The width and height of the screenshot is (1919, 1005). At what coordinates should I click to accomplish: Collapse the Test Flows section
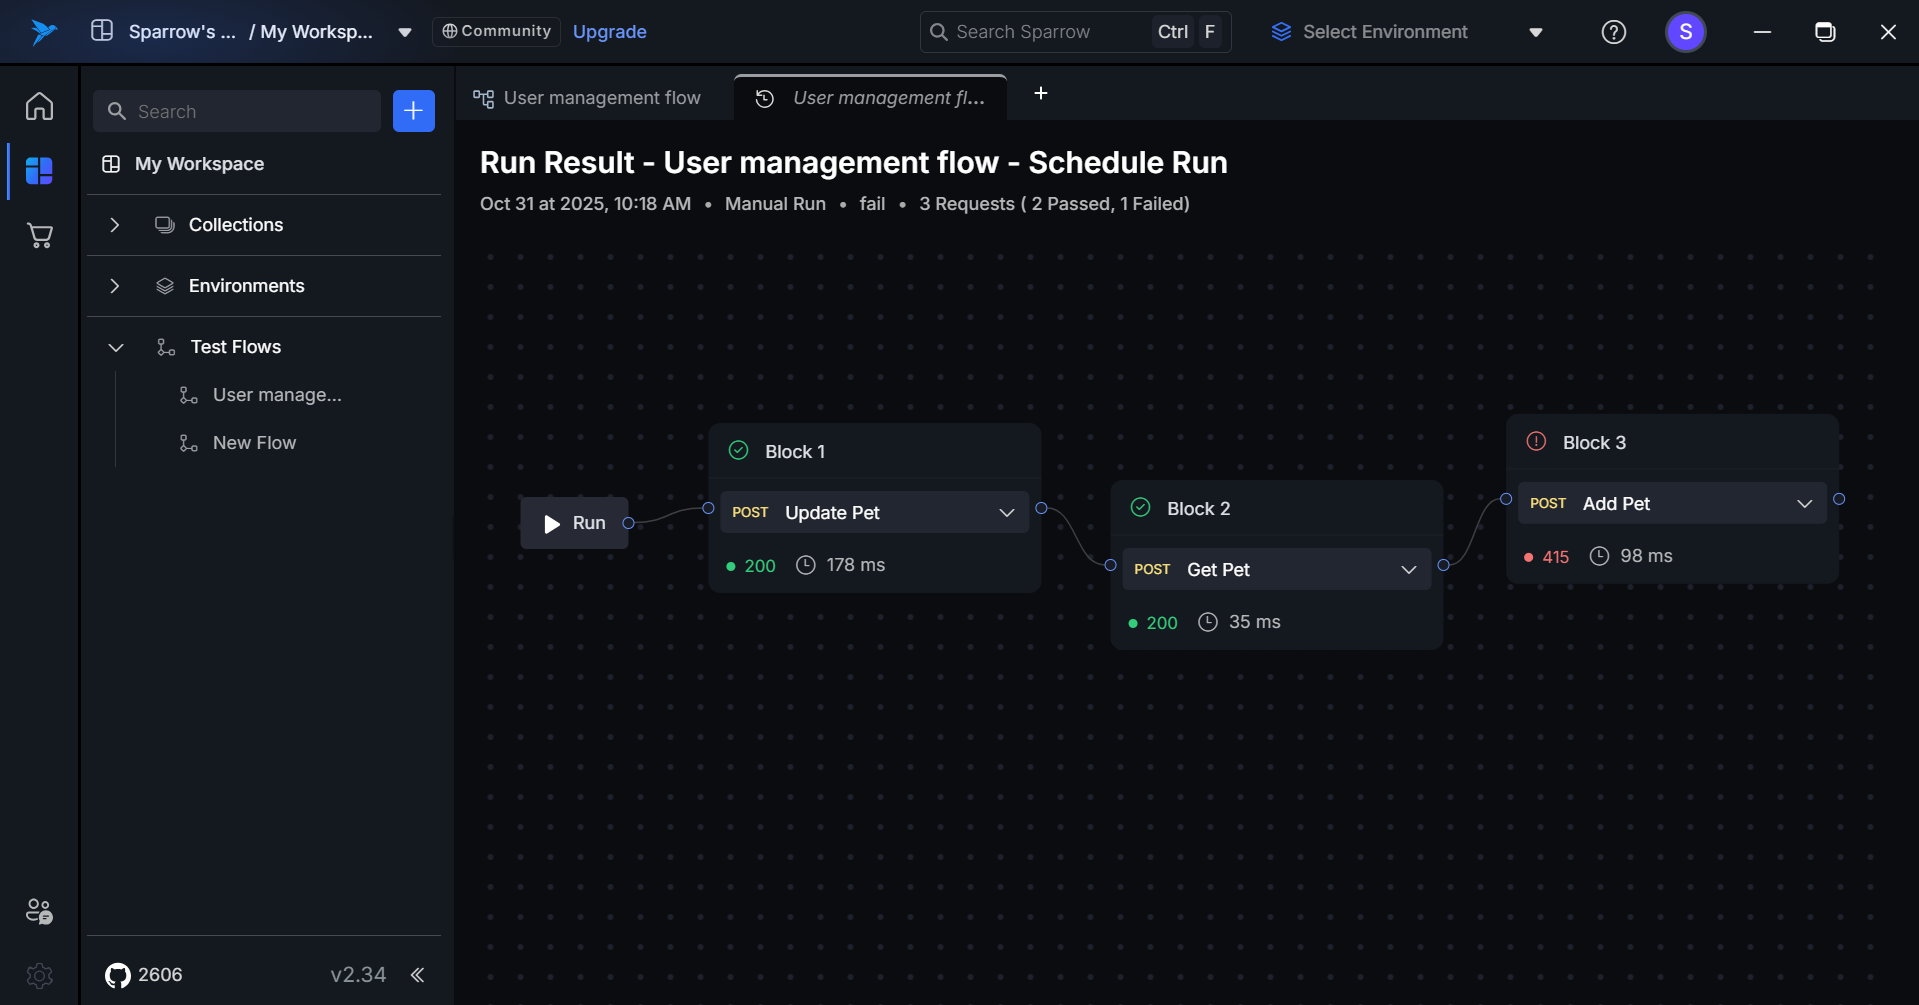(116, 347)
